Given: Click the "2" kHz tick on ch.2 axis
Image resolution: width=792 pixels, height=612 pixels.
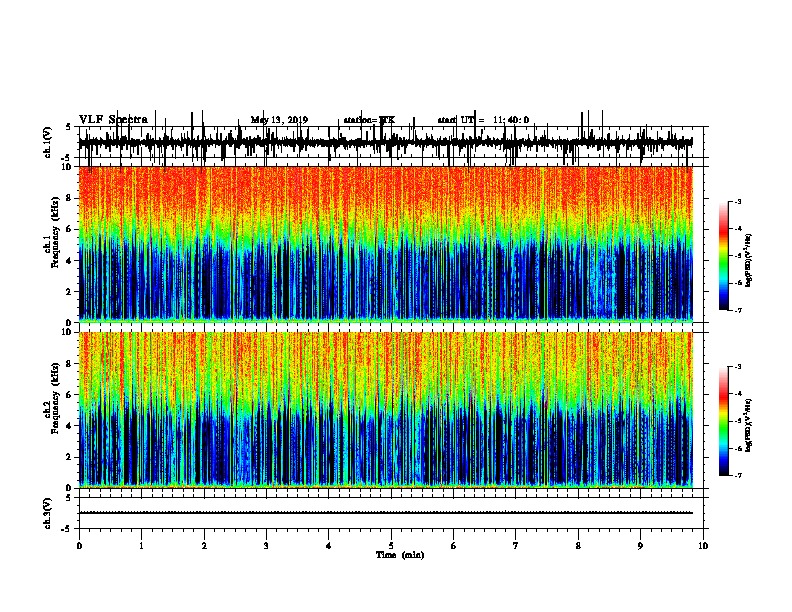Looking at the screenshot, I should pos(70,457).
